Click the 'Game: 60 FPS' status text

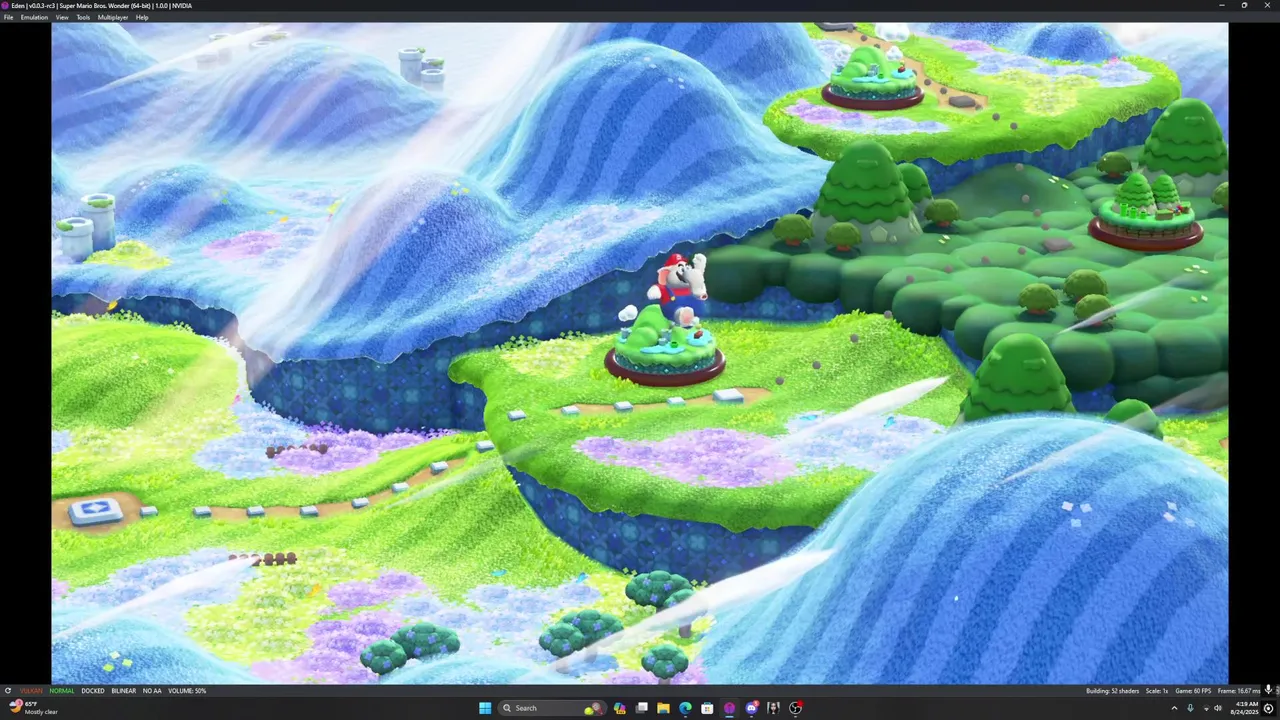[1193, 691]
